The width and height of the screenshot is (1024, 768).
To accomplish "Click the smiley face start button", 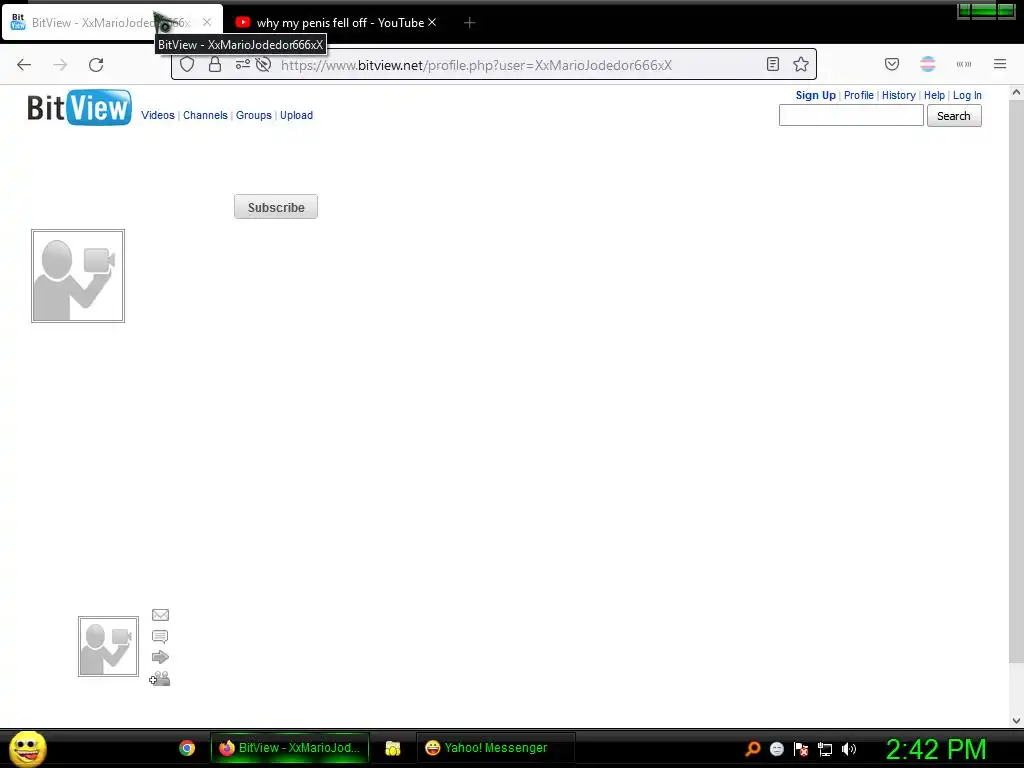I will tap(27, 748).
